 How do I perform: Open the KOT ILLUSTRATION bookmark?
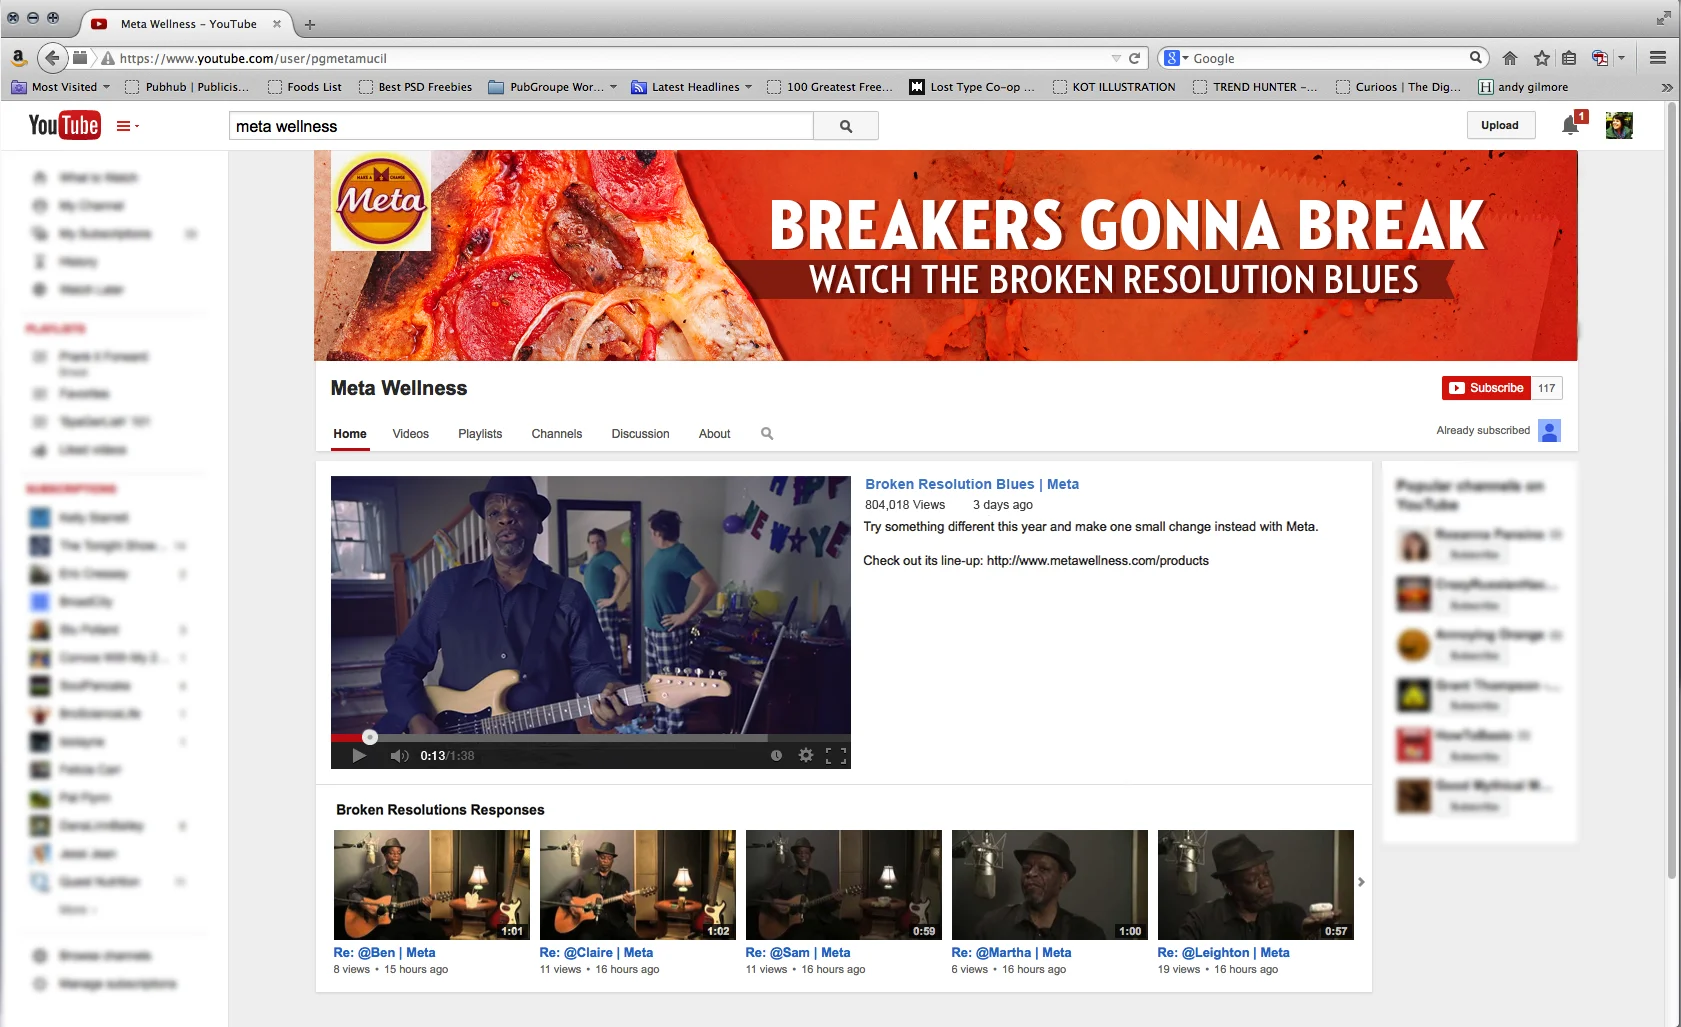[x=1114, y=87]
